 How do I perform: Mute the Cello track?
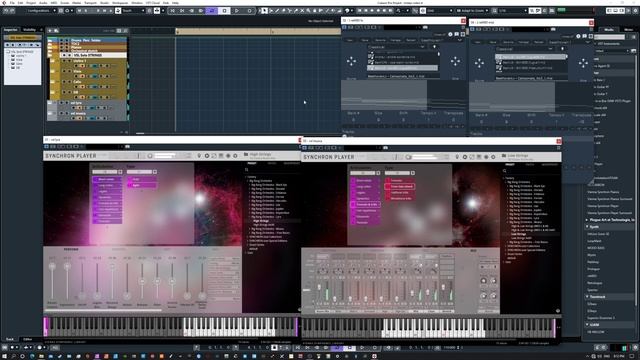64,82
